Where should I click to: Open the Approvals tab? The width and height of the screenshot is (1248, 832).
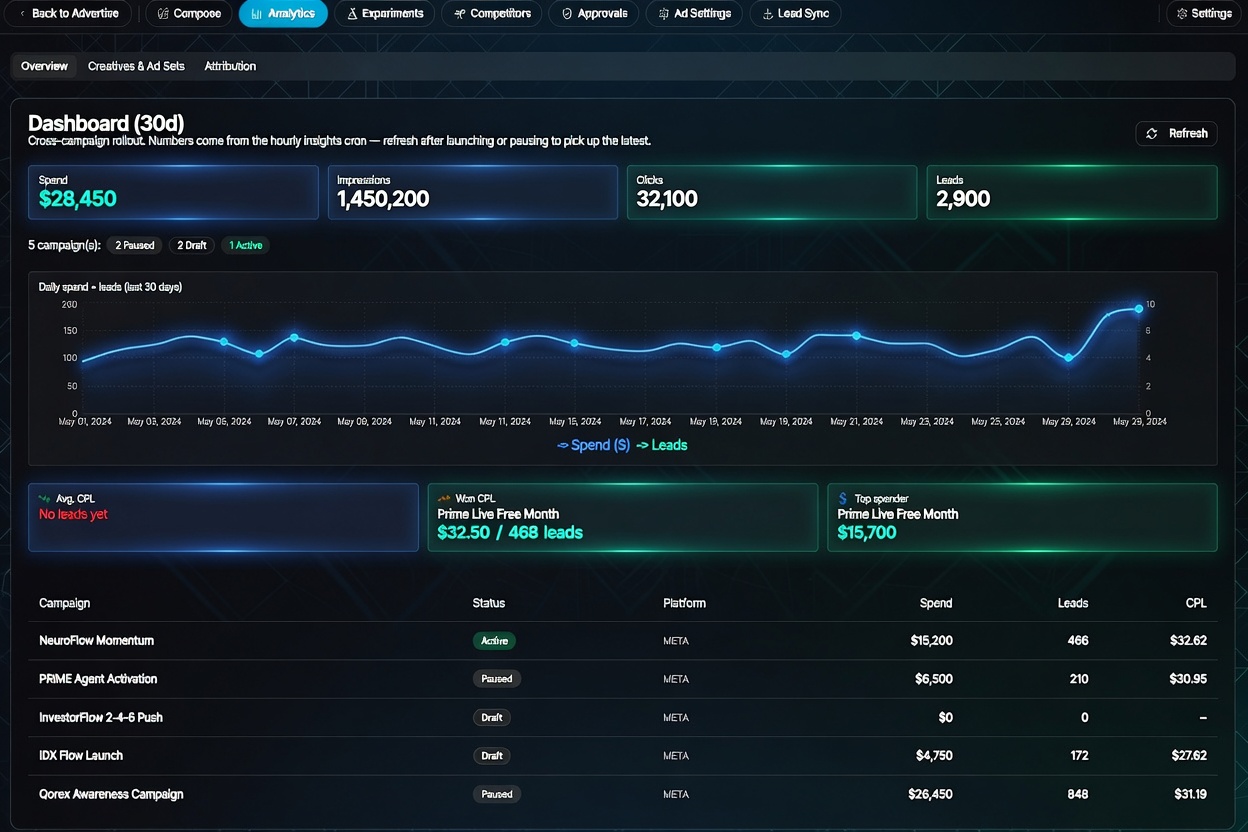pos(594,13)
